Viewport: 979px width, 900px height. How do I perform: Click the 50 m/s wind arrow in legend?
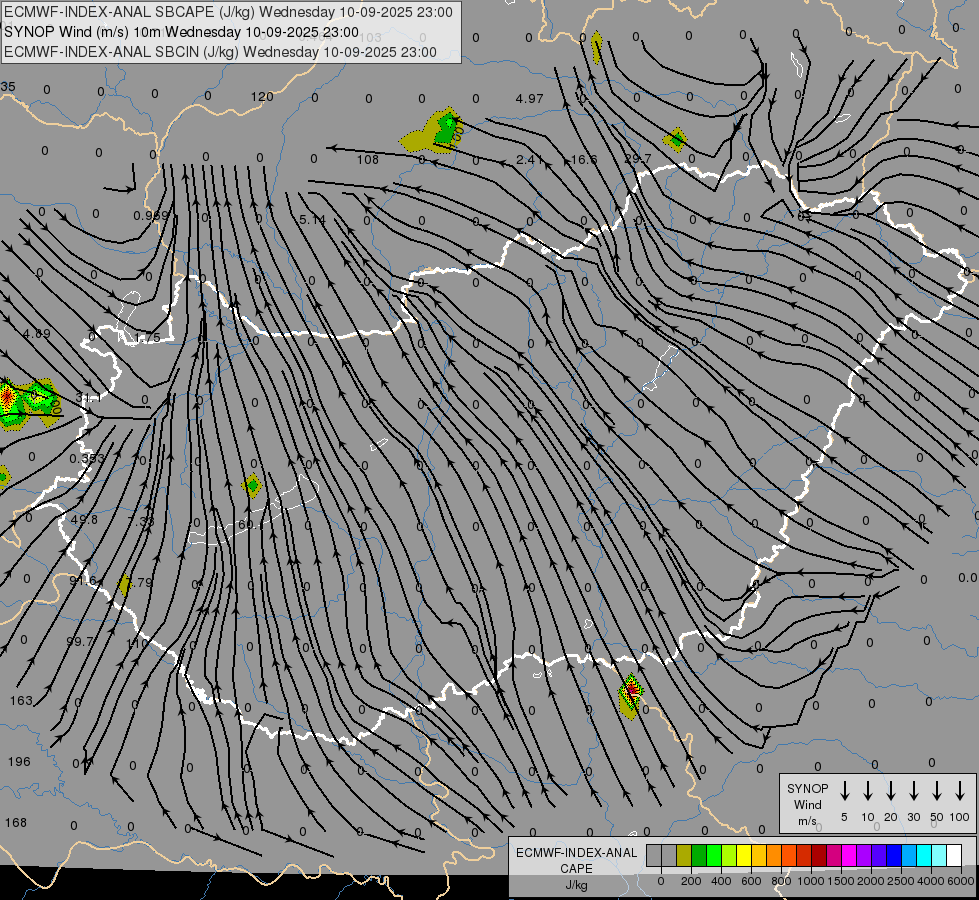[x=937, y=791]
